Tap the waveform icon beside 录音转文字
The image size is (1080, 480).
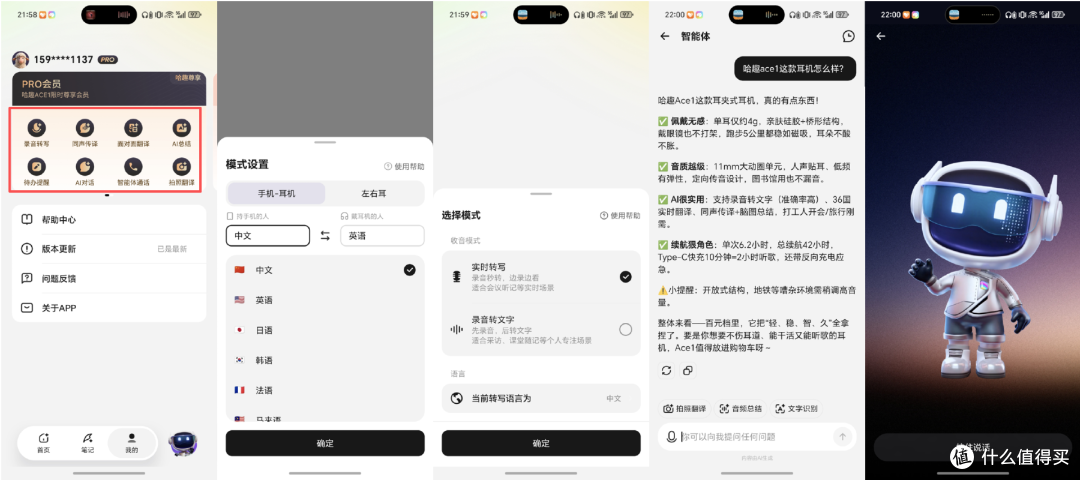tap(456, 329)
